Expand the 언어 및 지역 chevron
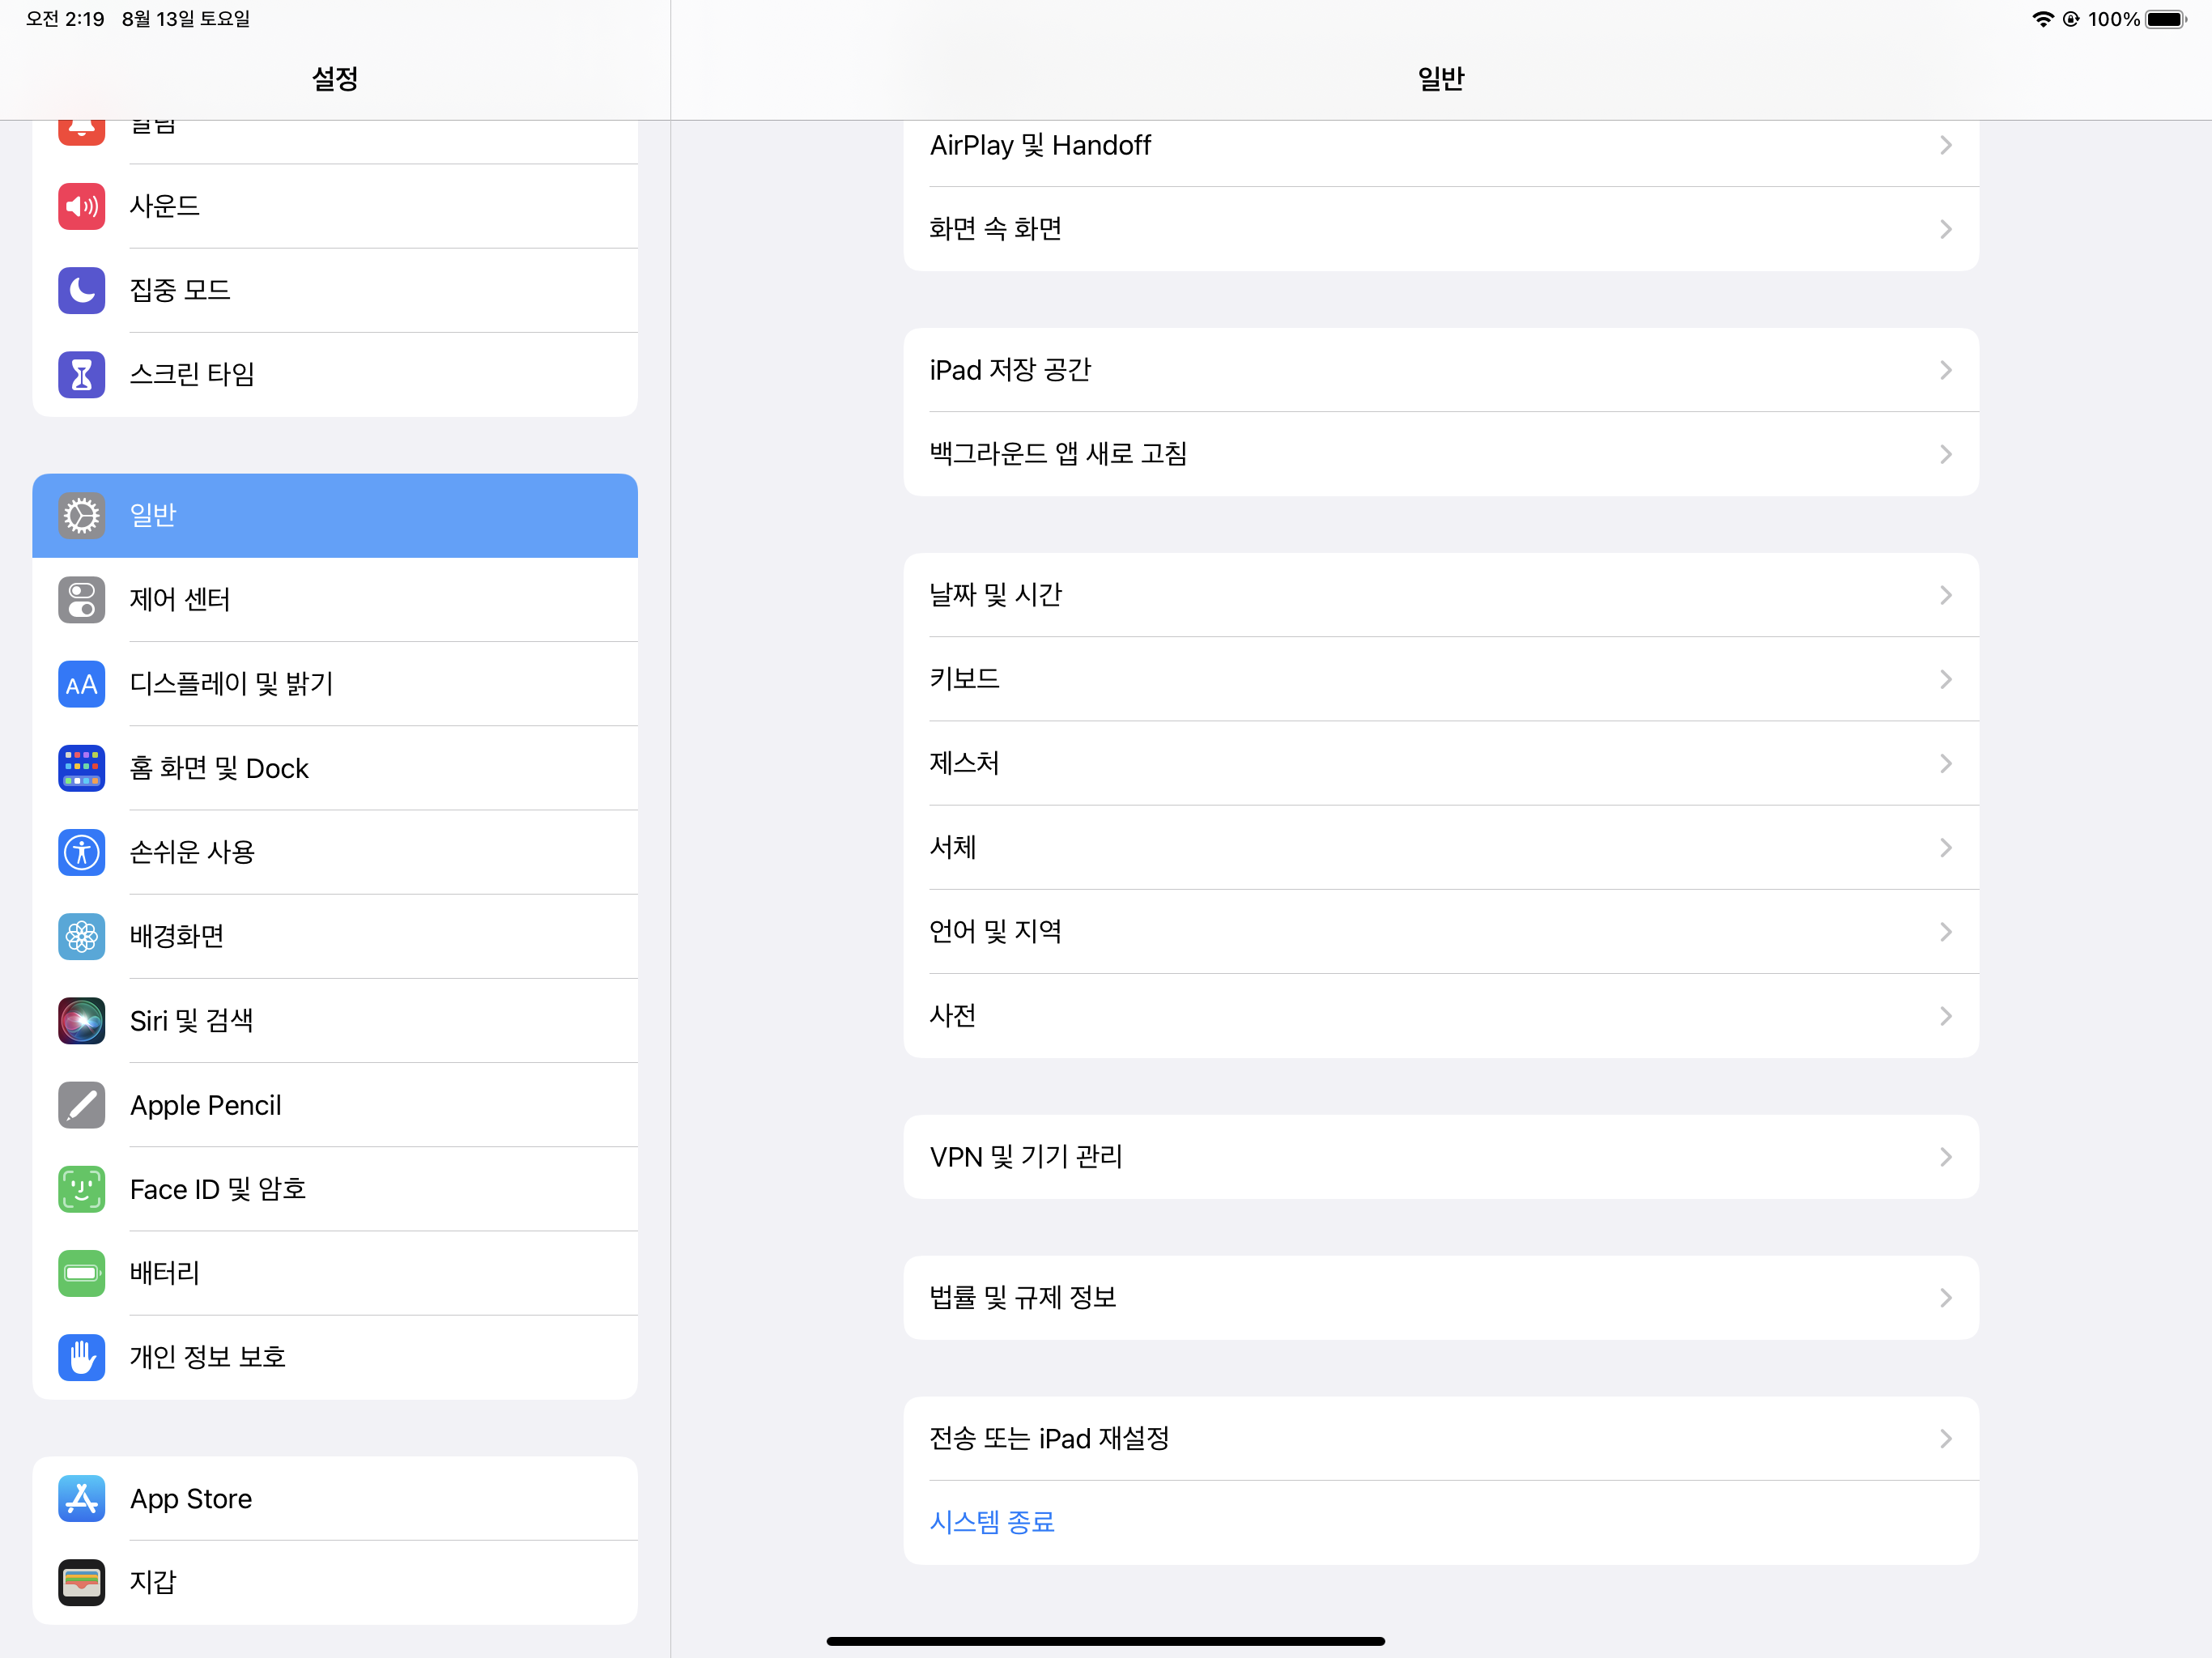 coord(1945,932)
